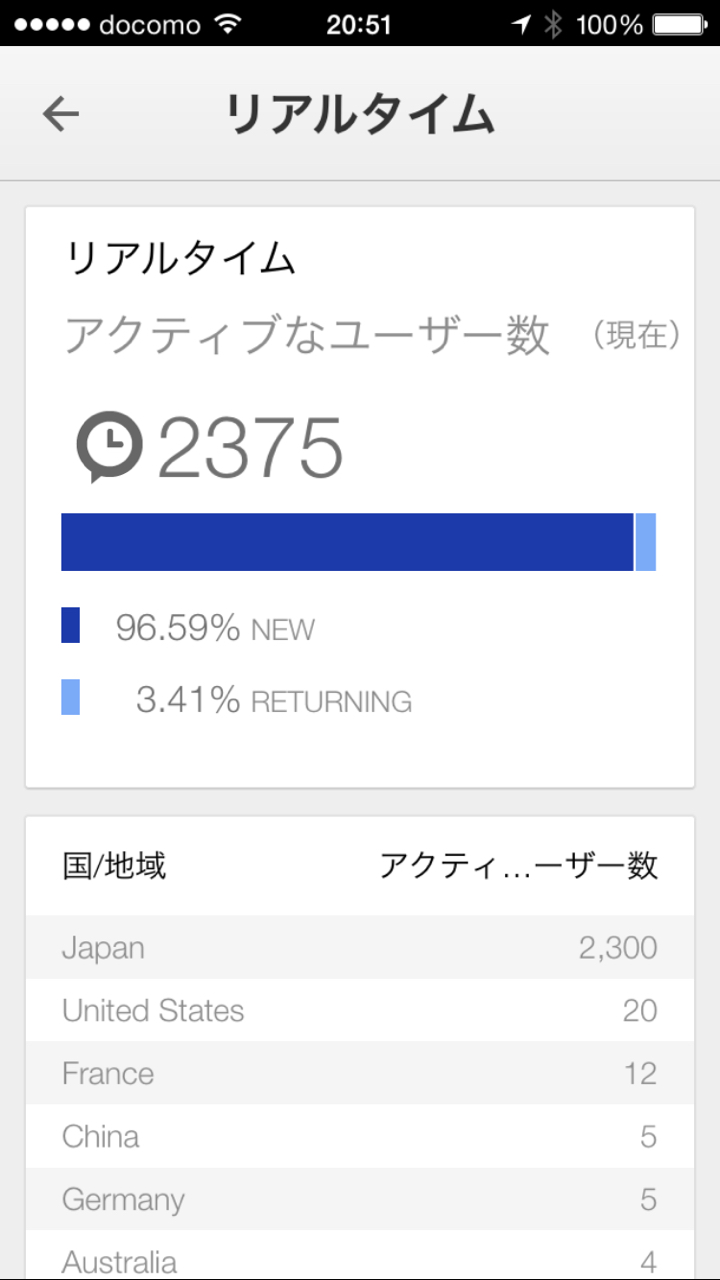This screenshot has width=720, height=1280.
Task: Tap the light blue RETURNING legend swatch
Action: click(71, 697)
